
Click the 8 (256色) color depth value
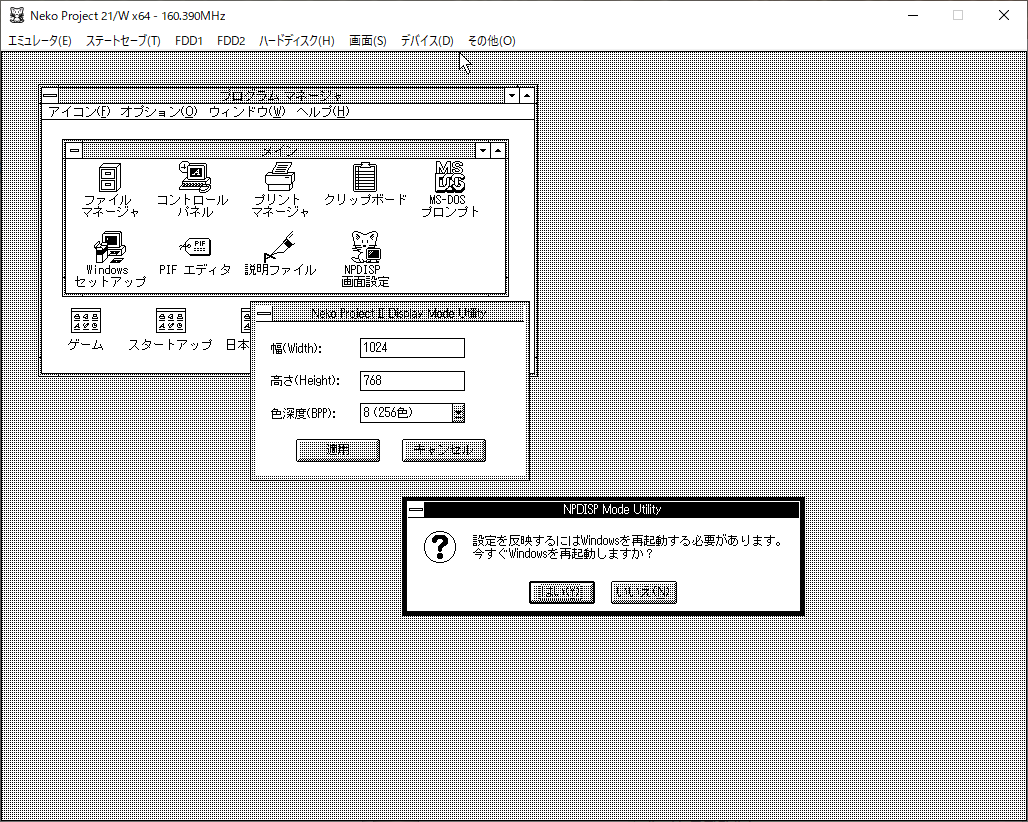406,413
